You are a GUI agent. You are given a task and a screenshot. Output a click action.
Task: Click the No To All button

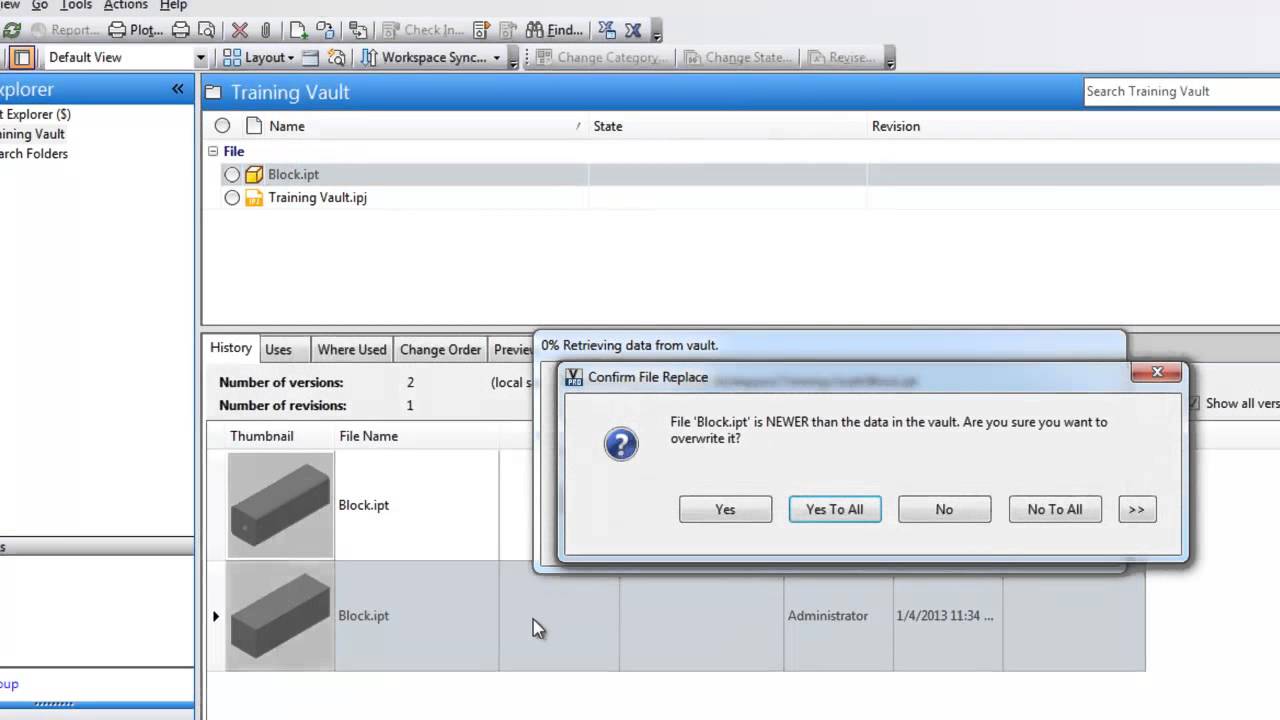(x=1055, y=509)
